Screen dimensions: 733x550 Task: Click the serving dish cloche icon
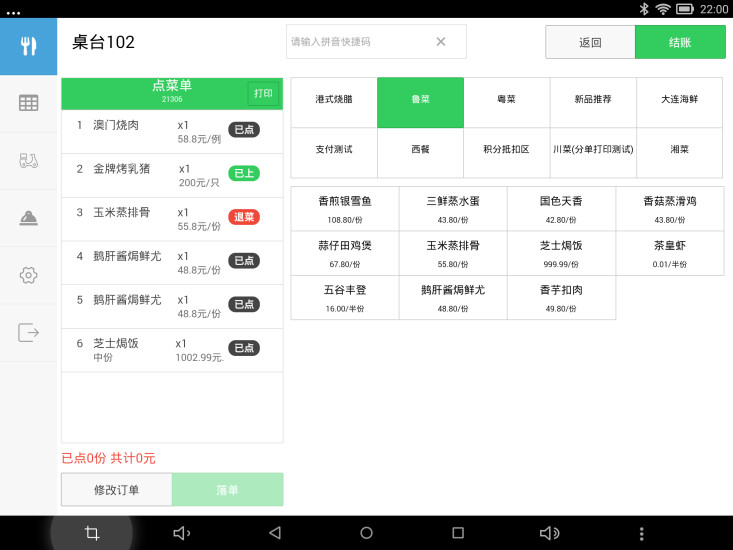(x=28, y=217)
